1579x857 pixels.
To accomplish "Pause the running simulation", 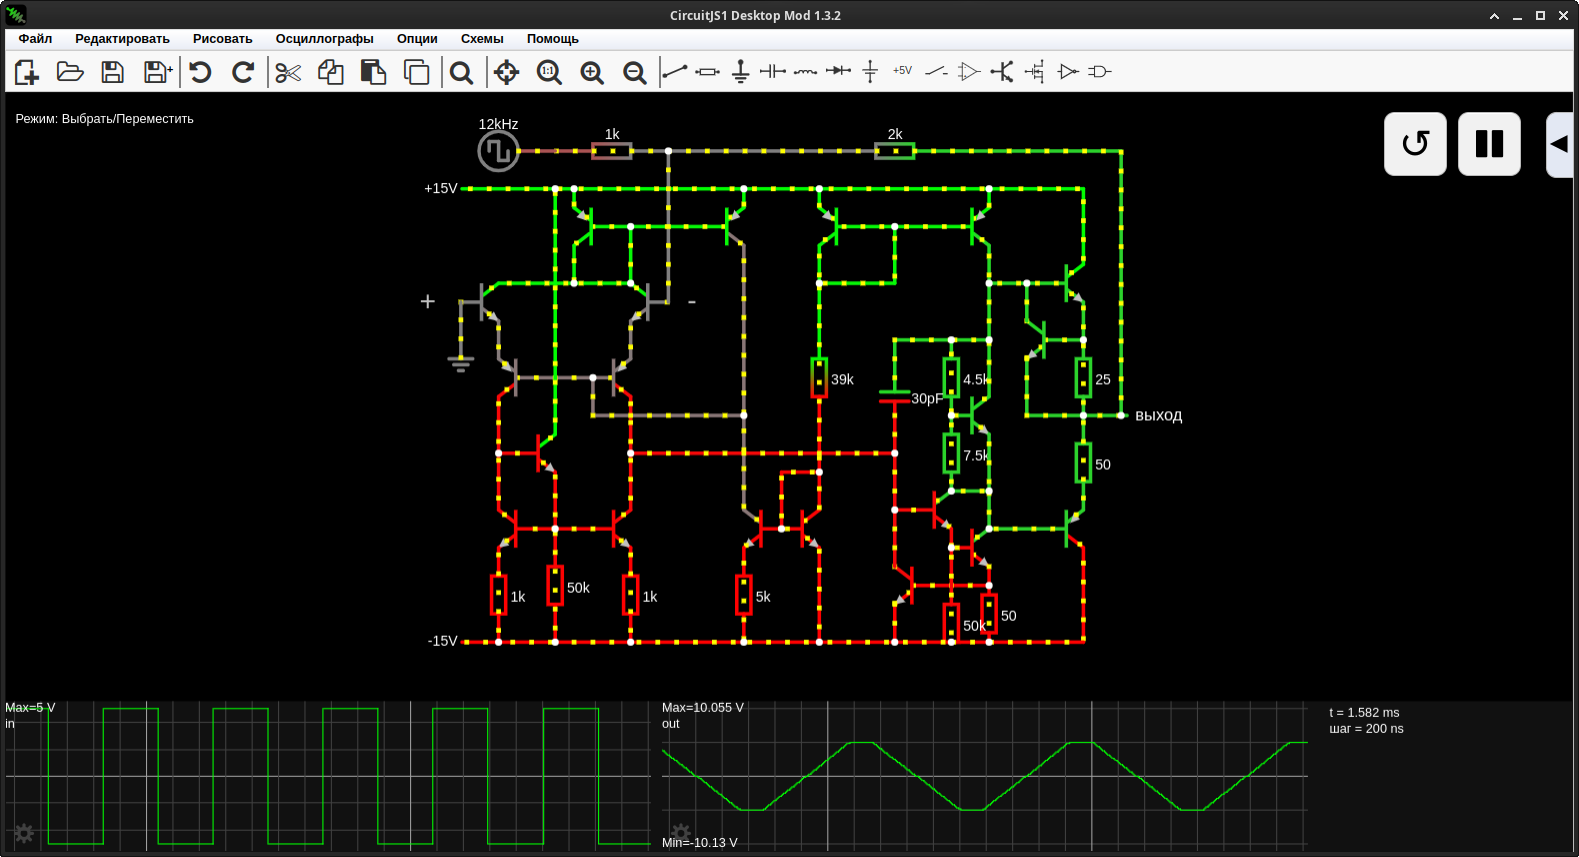I will click(x=1489, y=144).
